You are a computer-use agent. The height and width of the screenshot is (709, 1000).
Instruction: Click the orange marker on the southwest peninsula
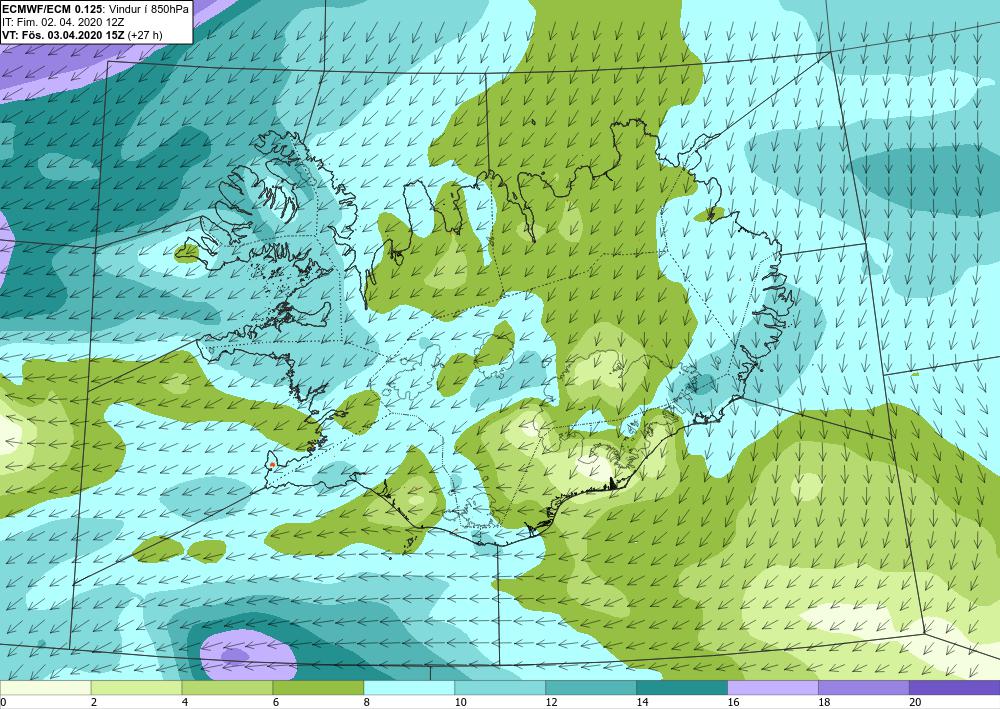click(x=272, y=464)
